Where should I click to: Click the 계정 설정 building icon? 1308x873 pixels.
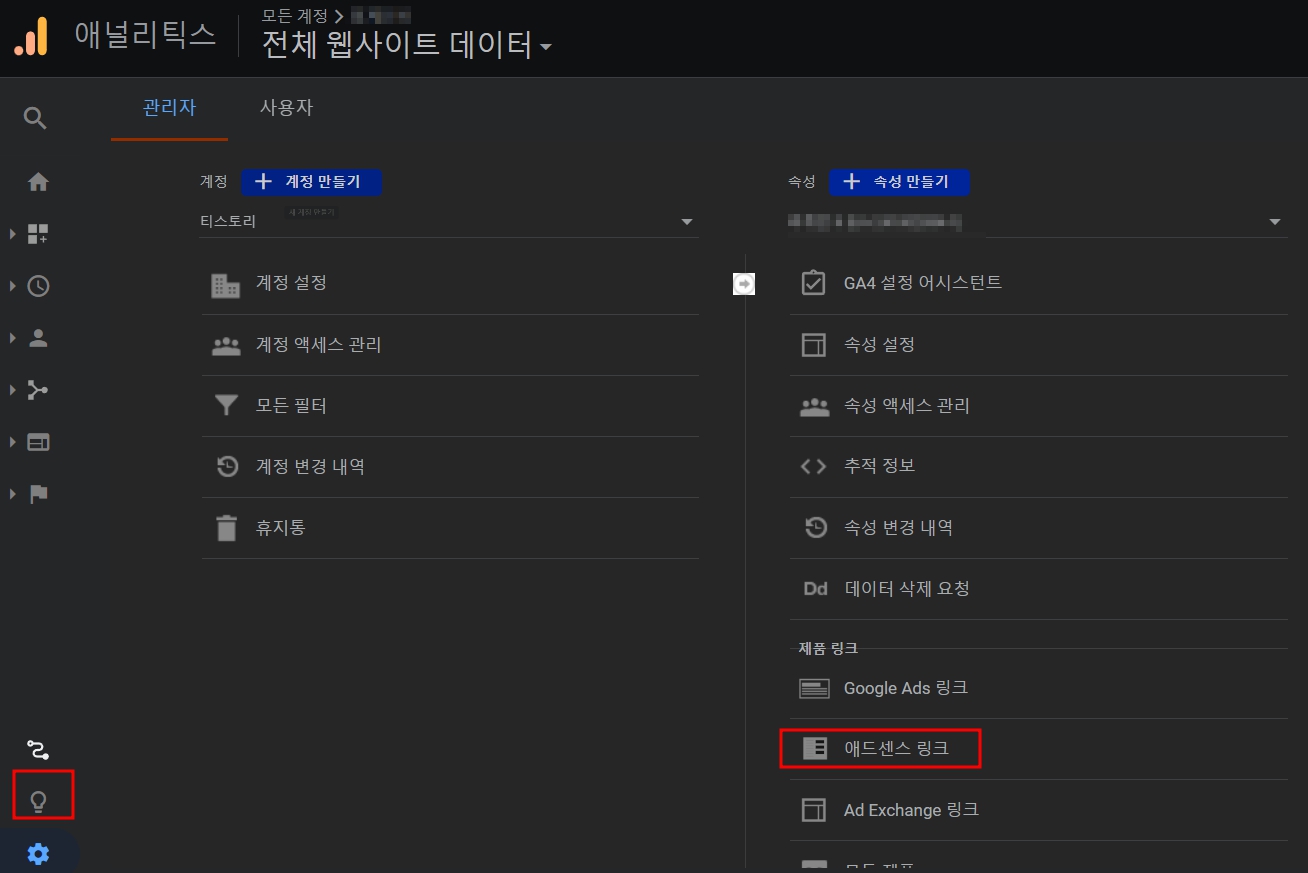pos(226,285)
